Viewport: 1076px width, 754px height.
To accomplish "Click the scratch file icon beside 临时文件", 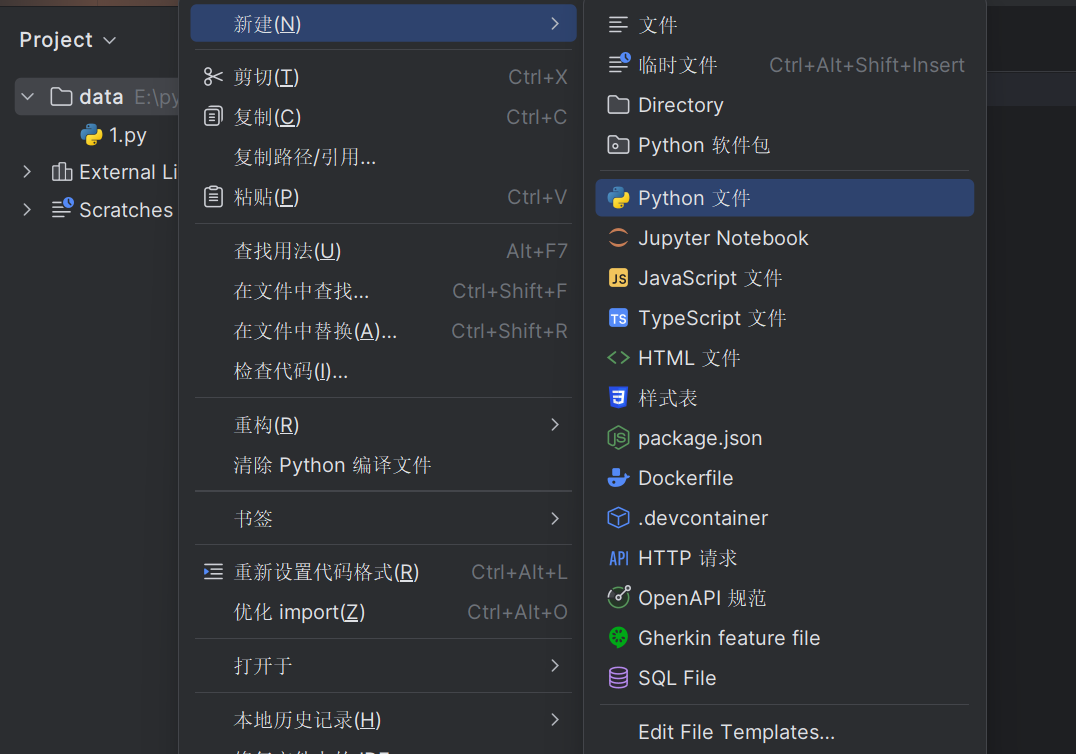I will coord(618,64).
